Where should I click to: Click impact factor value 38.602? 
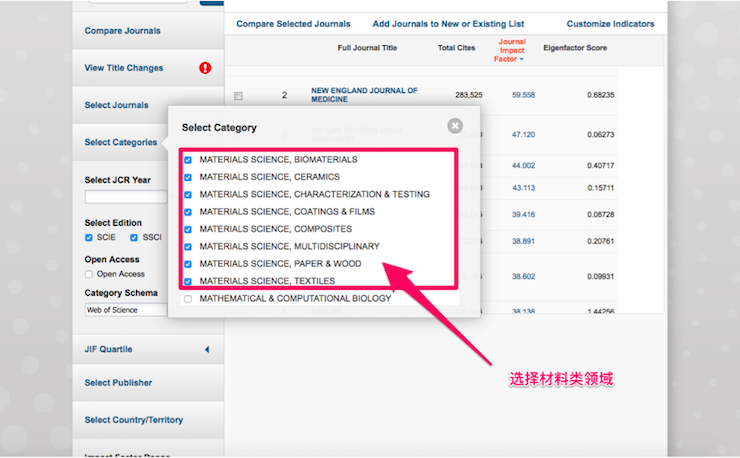tap(523, 277)
